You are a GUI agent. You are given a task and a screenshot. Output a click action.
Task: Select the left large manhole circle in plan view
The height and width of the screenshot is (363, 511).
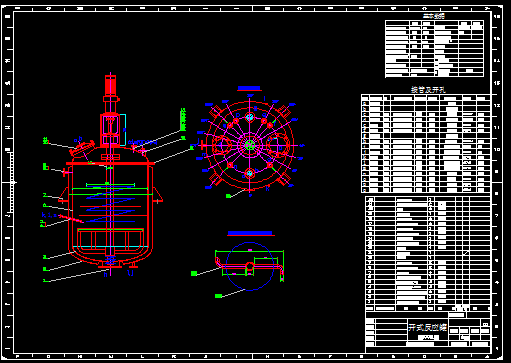coord(222,145)
